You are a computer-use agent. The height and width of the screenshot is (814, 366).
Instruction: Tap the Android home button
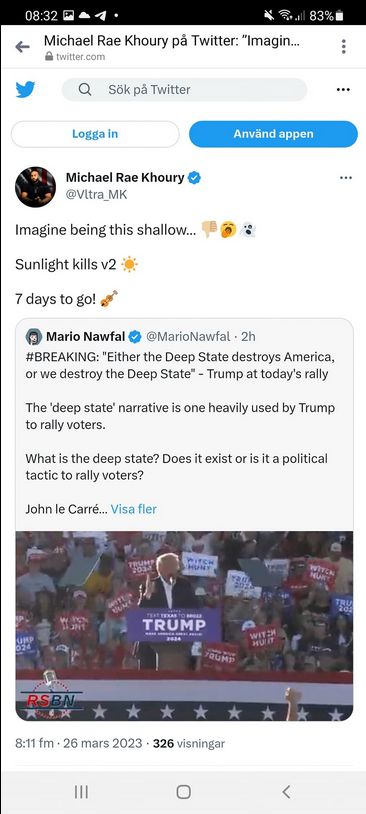coord(183,792)
